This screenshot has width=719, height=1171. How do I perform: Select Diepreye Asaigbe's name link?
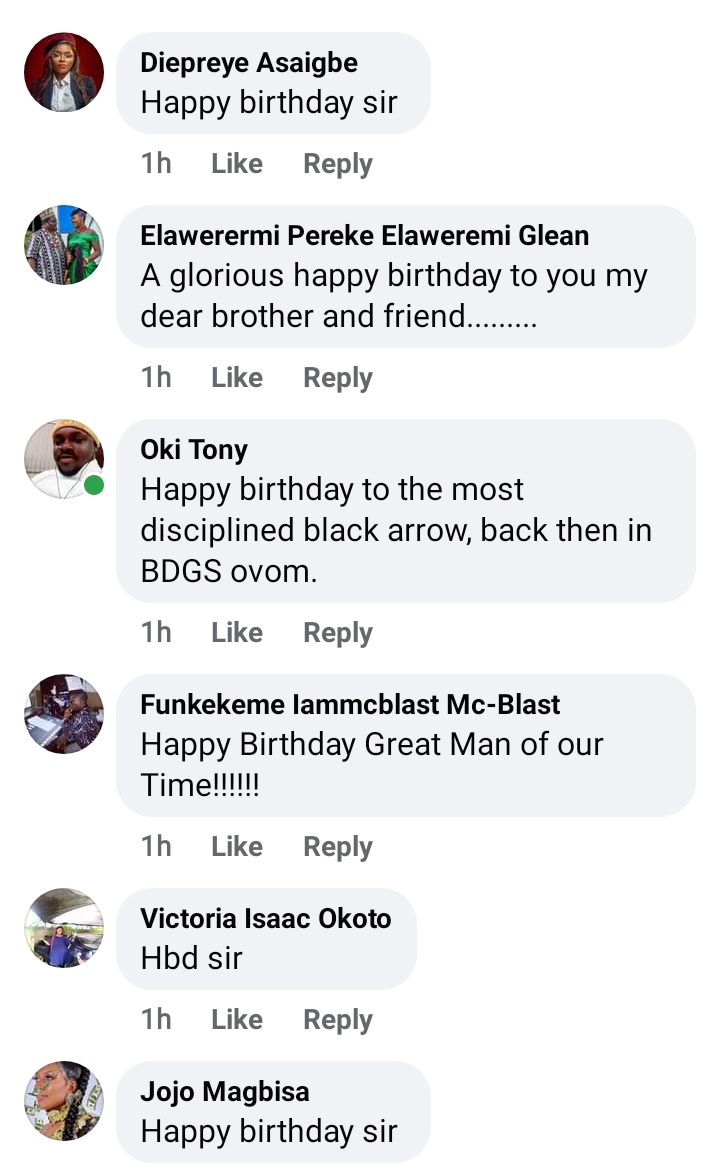coord(248,62)
